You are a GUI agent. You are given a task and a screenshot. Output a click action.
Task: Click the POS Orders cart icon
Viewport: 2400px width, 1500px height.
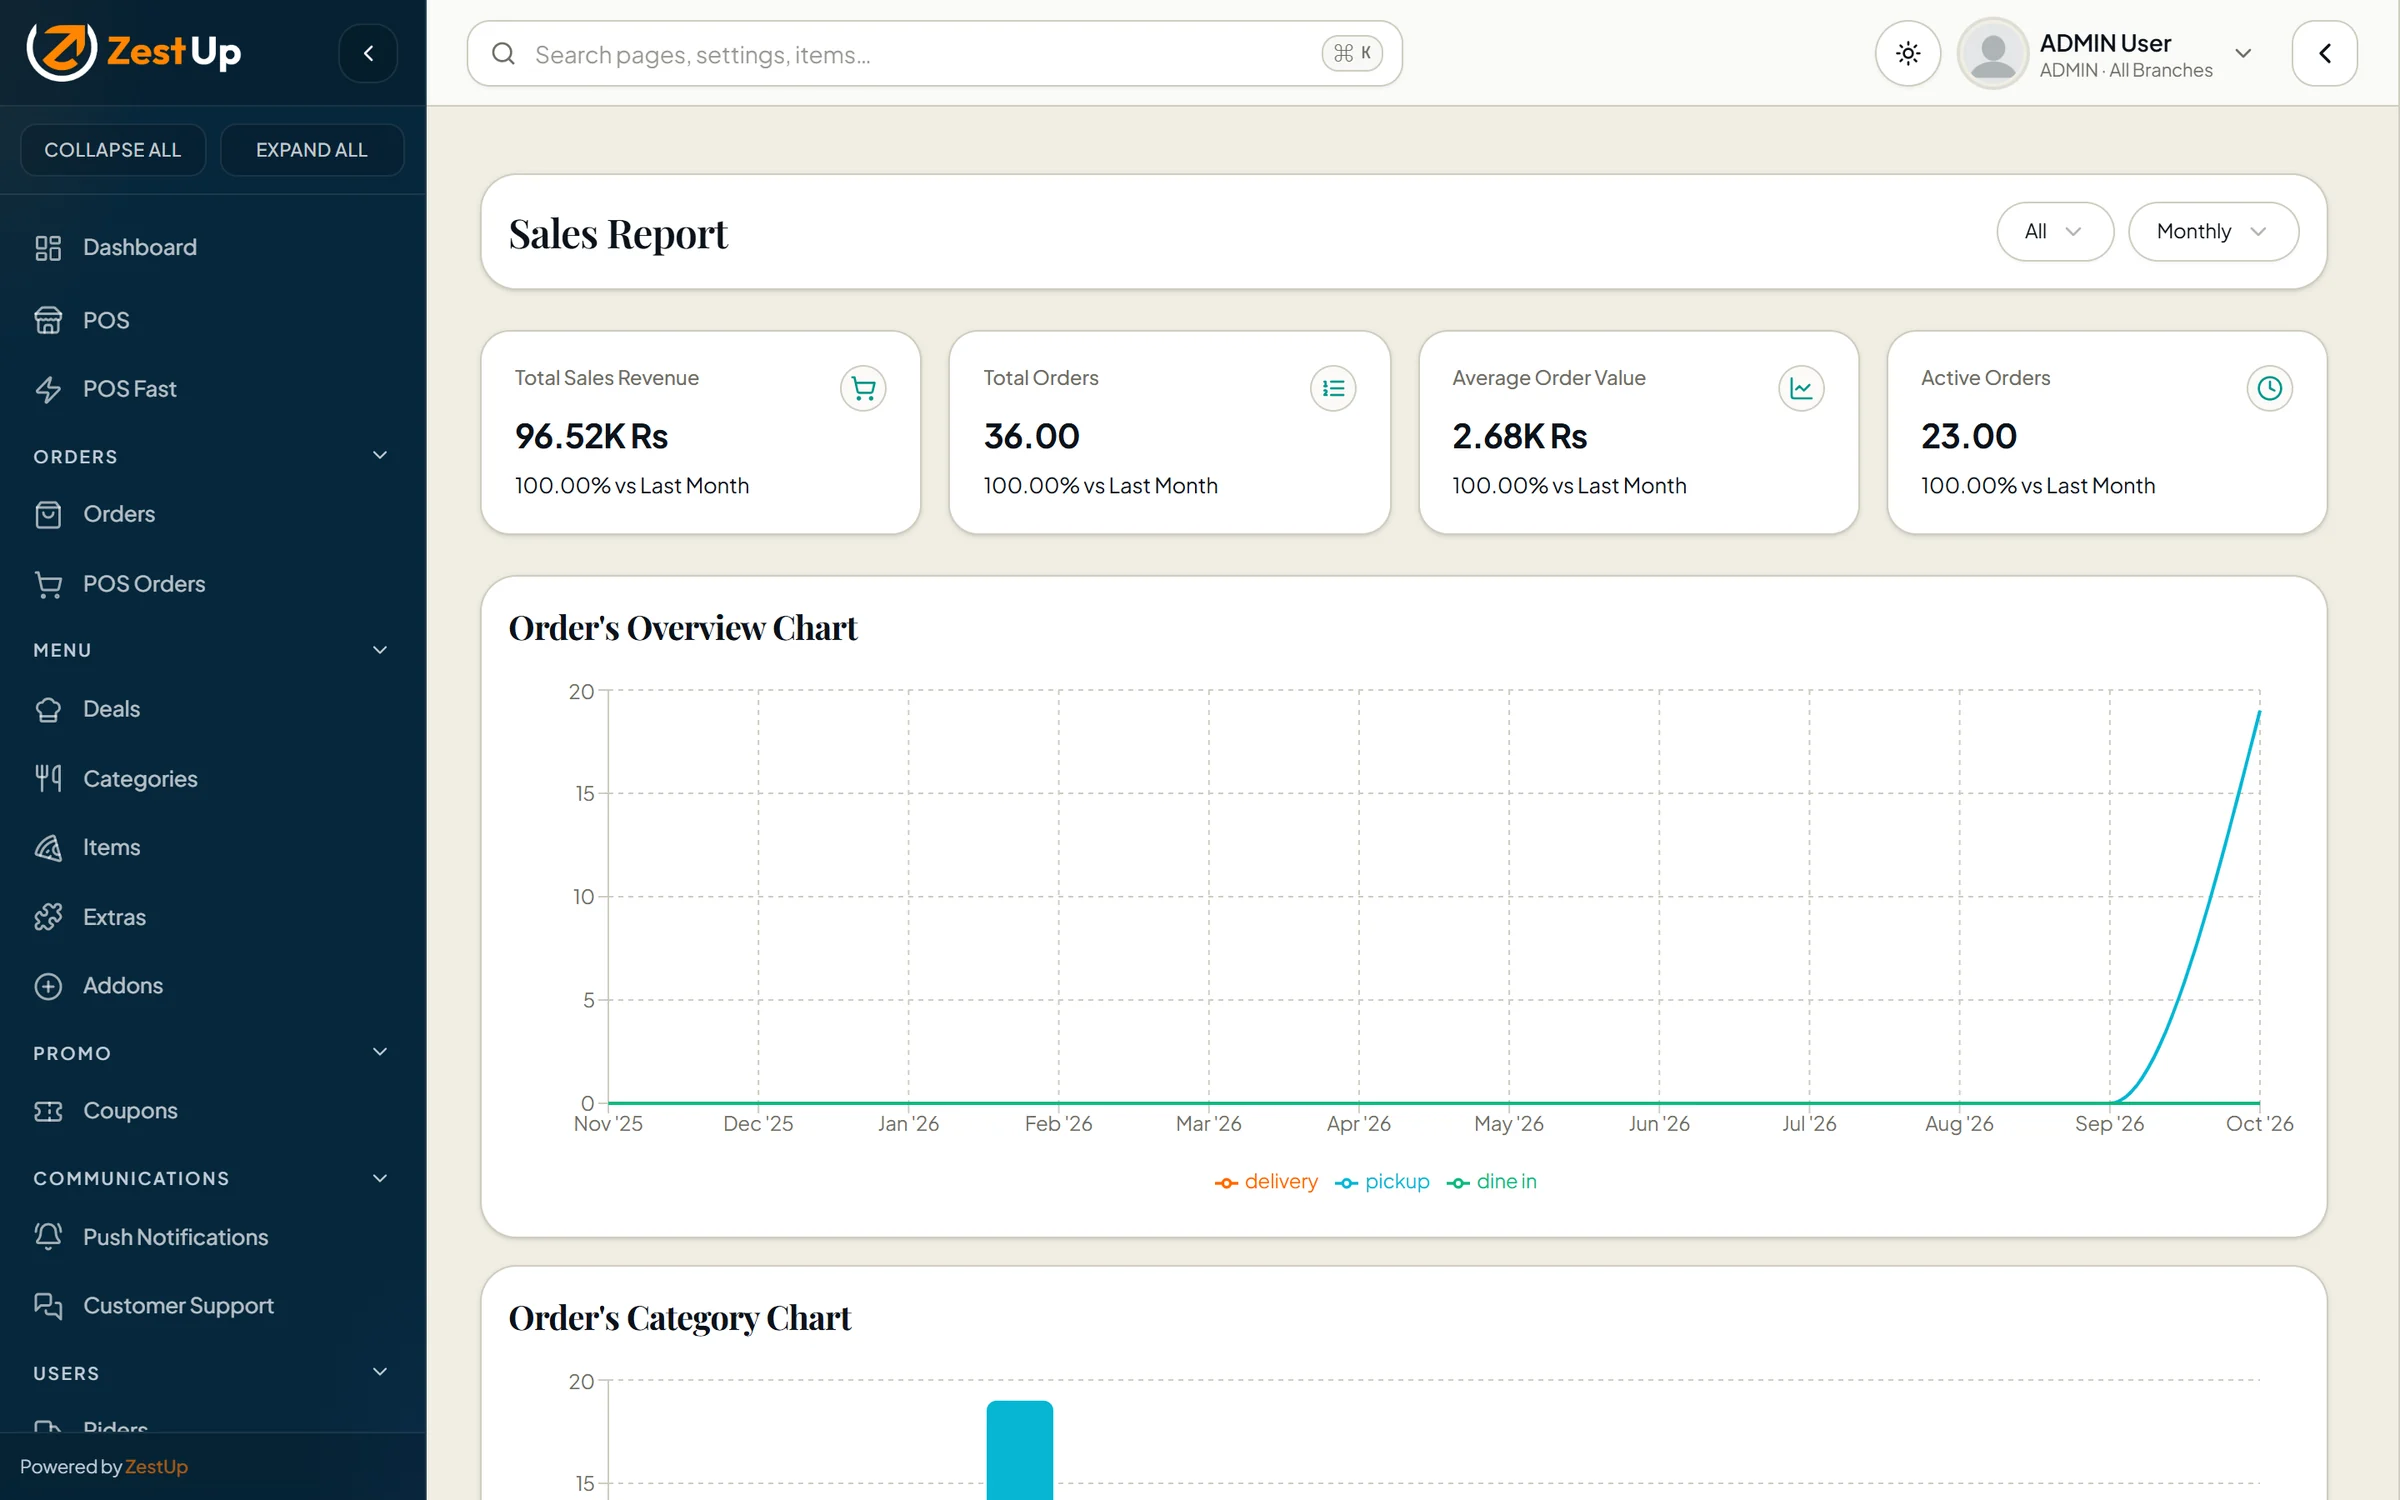point(48,584)
